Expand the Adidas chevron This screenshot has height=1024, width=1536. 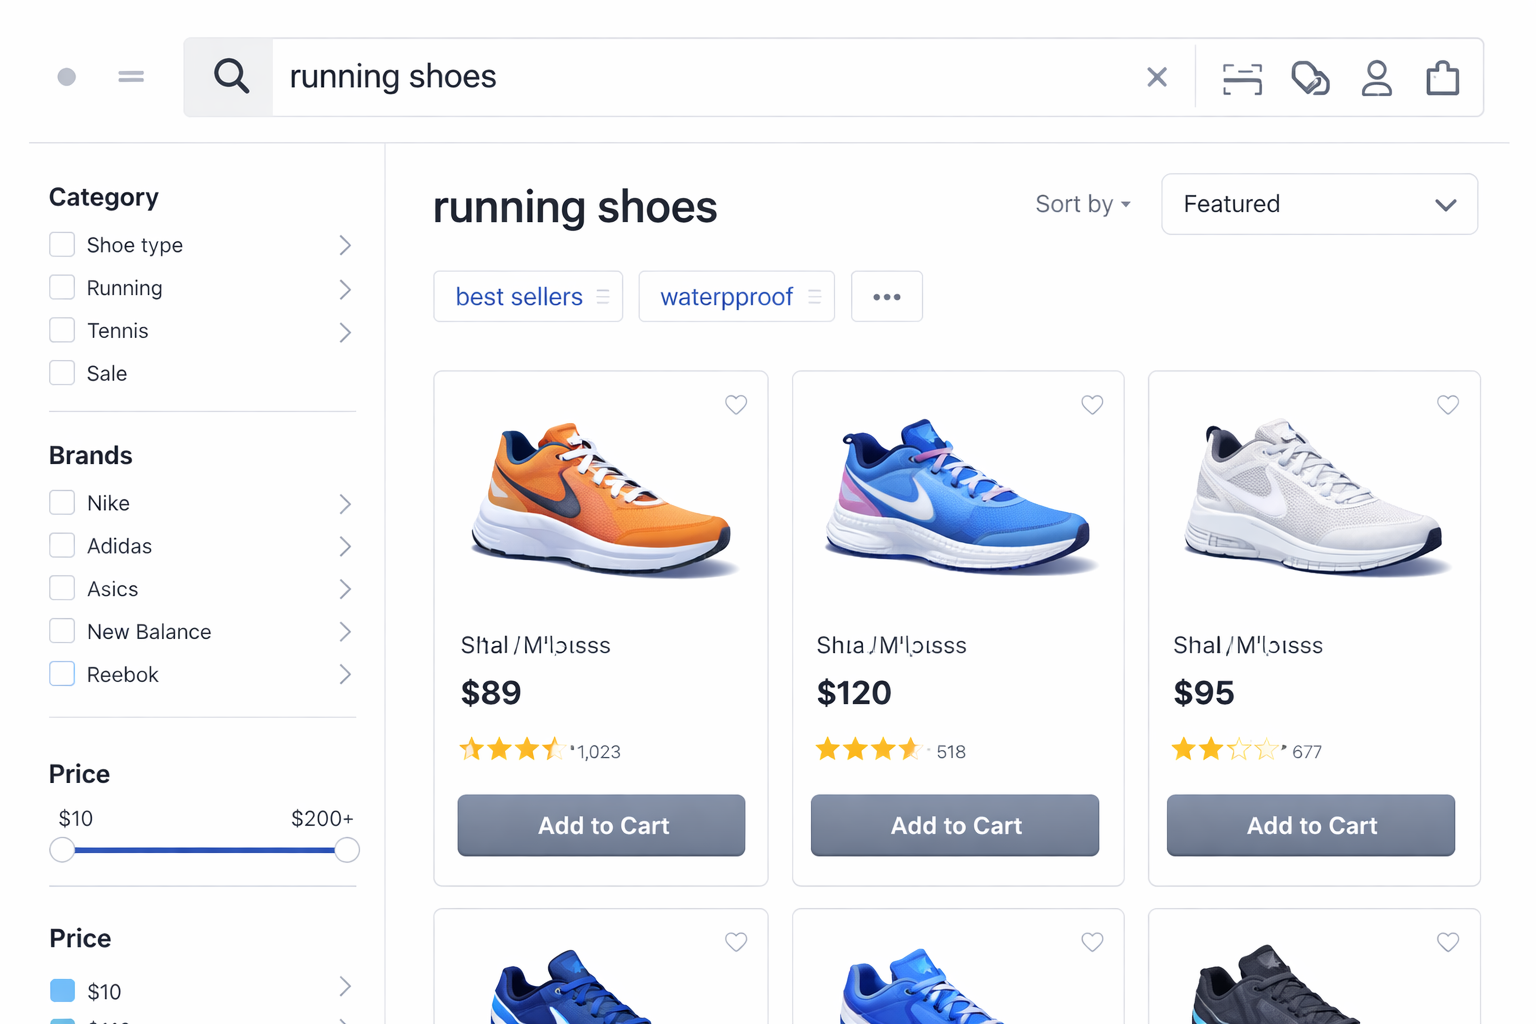click(345, 547)
